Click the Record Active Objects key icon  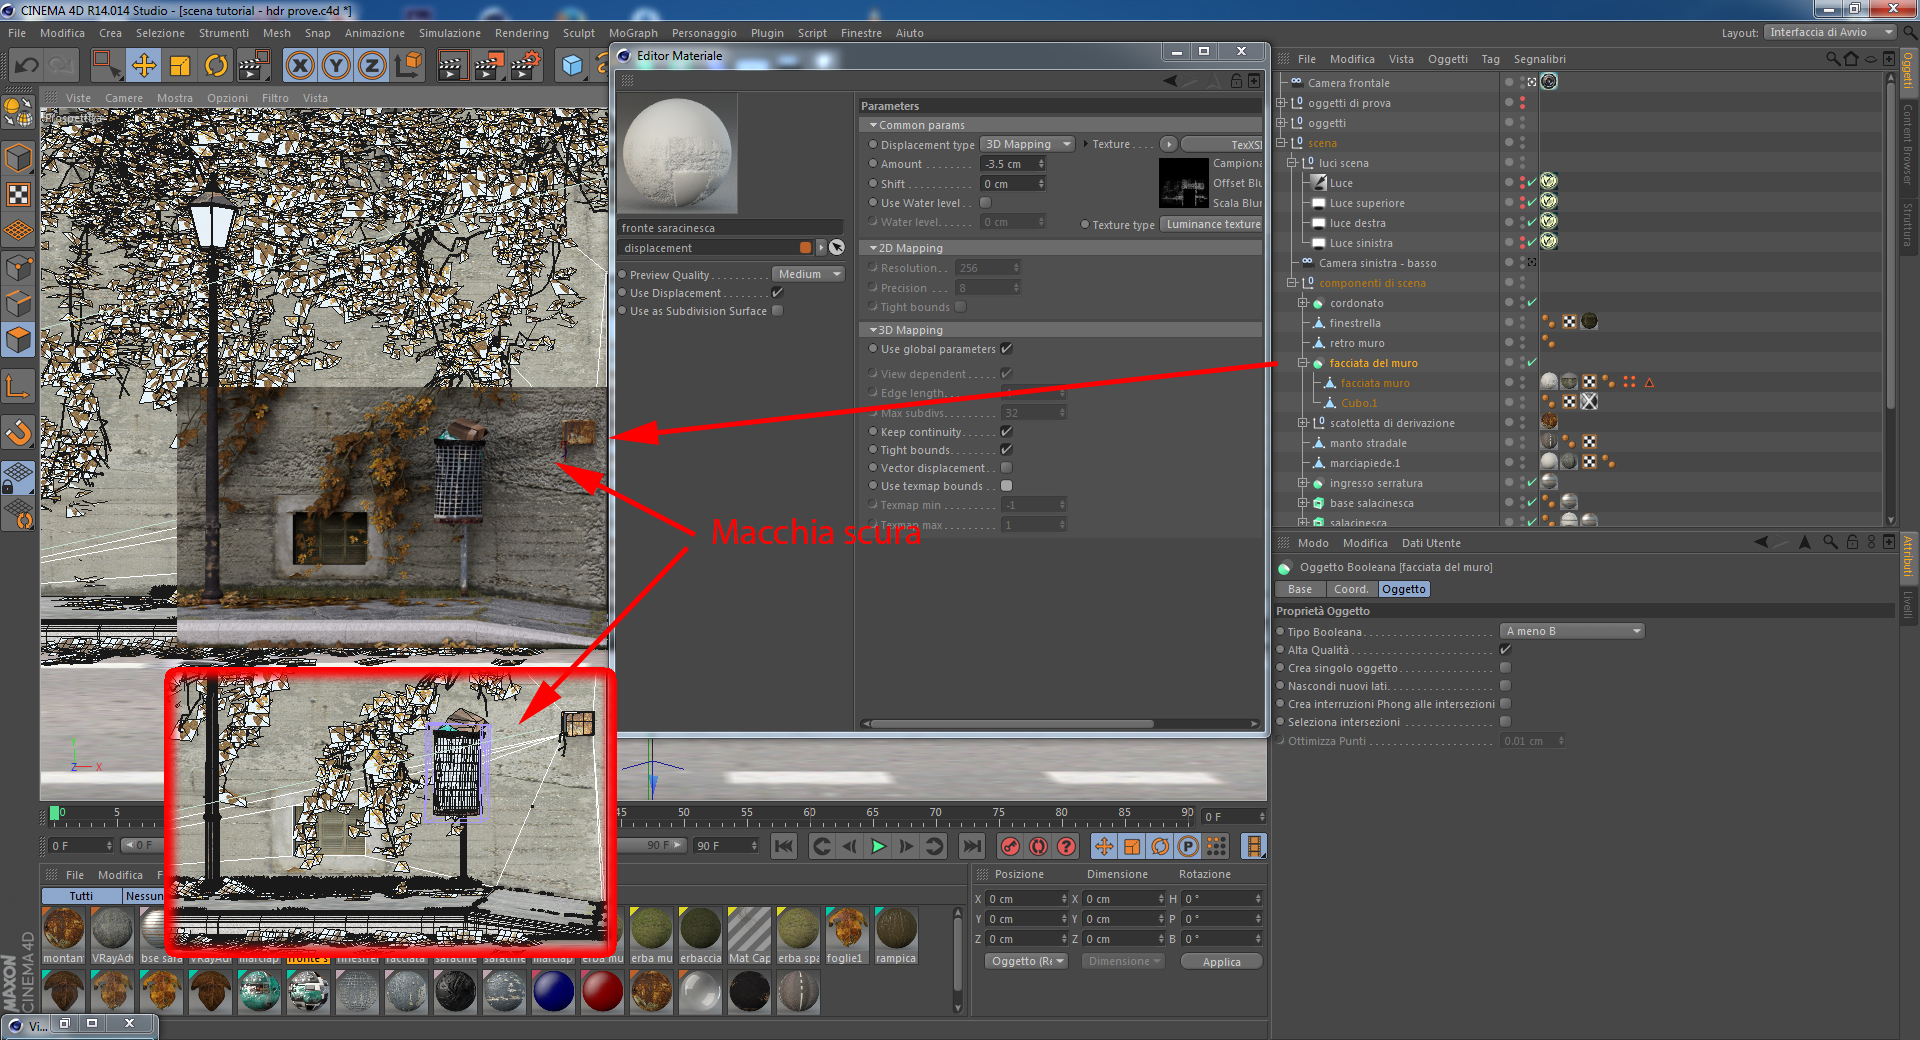tap(1011, 846)
